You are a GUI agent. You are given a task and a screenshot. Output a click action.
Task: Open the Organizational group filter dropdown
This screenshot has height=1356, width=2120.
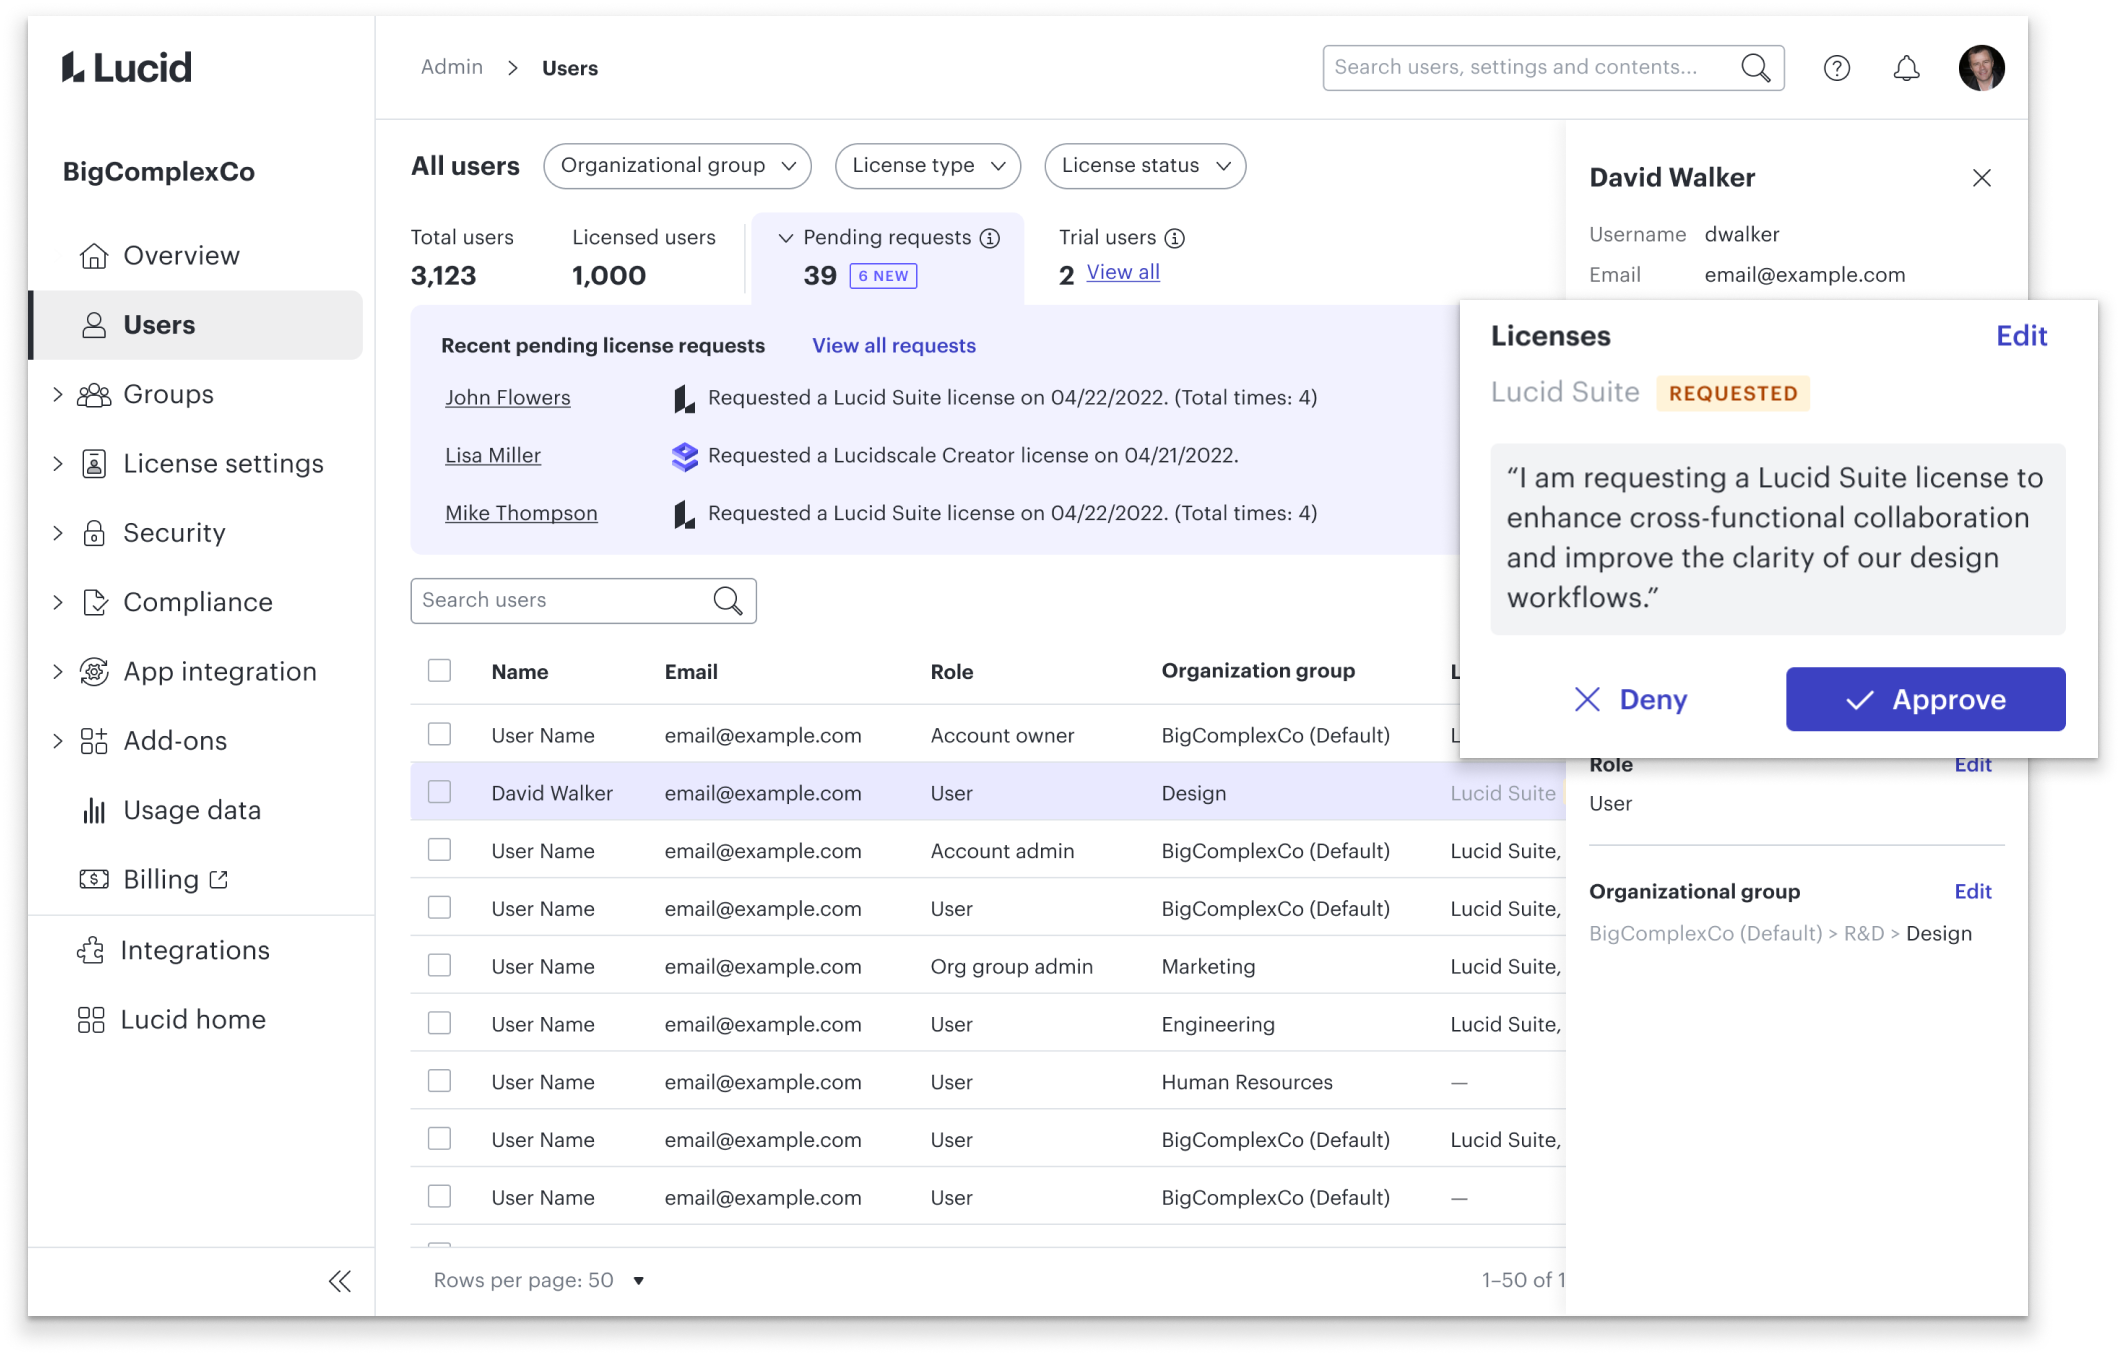pyautogui.click(x=677, y=166)
